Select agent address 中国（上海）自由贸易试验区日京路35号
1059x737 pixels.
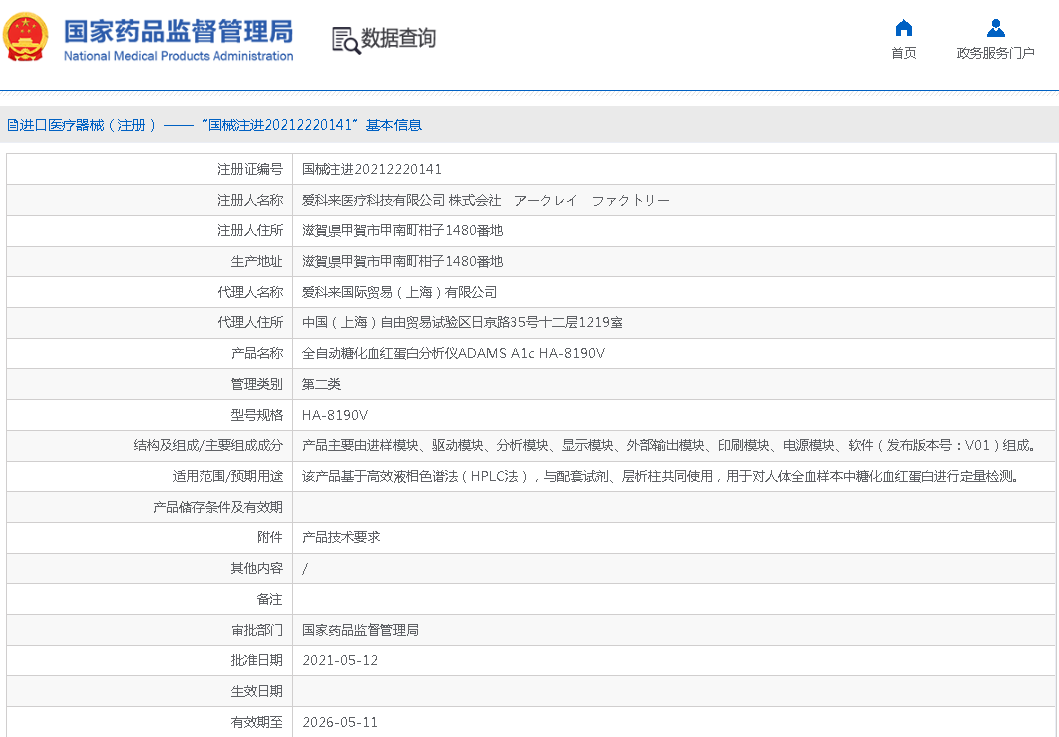coord(421,322)
